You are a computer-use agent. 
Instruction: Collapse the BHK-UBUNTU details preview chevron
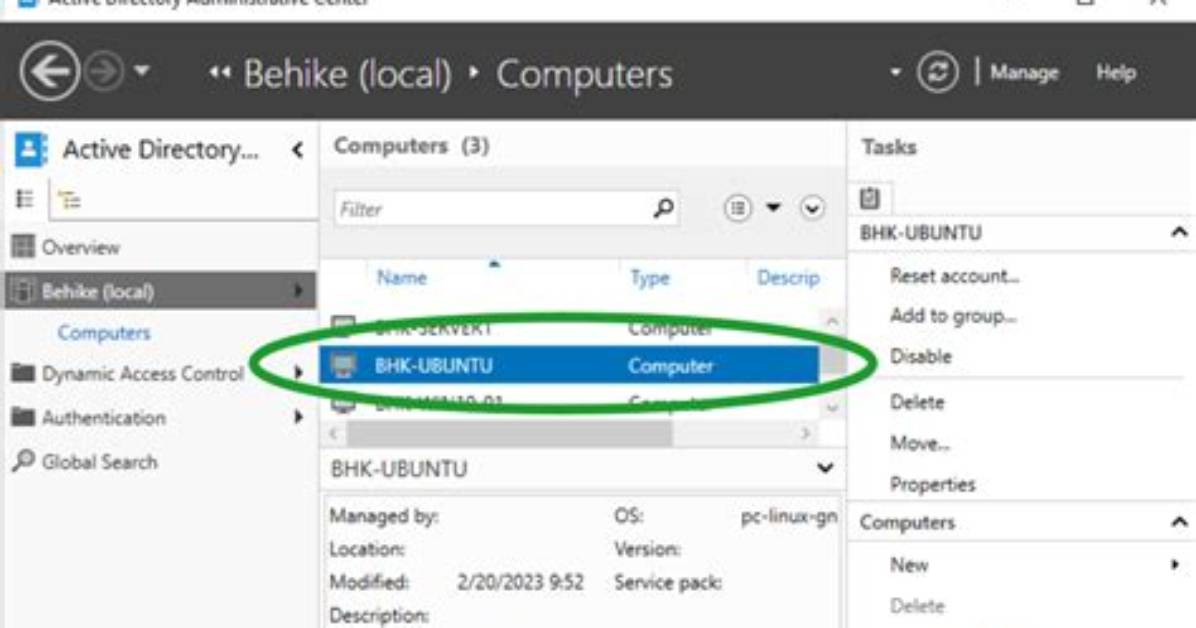click(825, 468)
